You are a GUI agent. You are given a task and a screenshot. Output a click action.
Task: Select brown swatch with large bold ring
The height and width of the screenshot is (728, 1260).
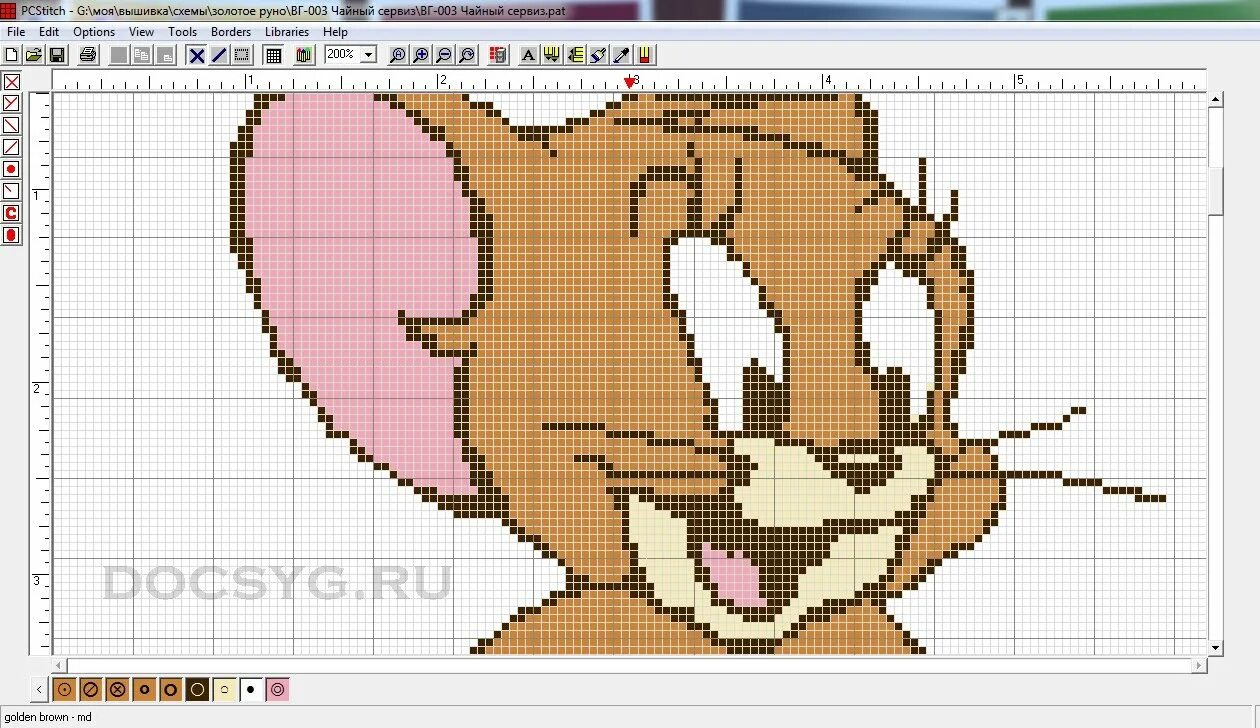tap(171, 689)
